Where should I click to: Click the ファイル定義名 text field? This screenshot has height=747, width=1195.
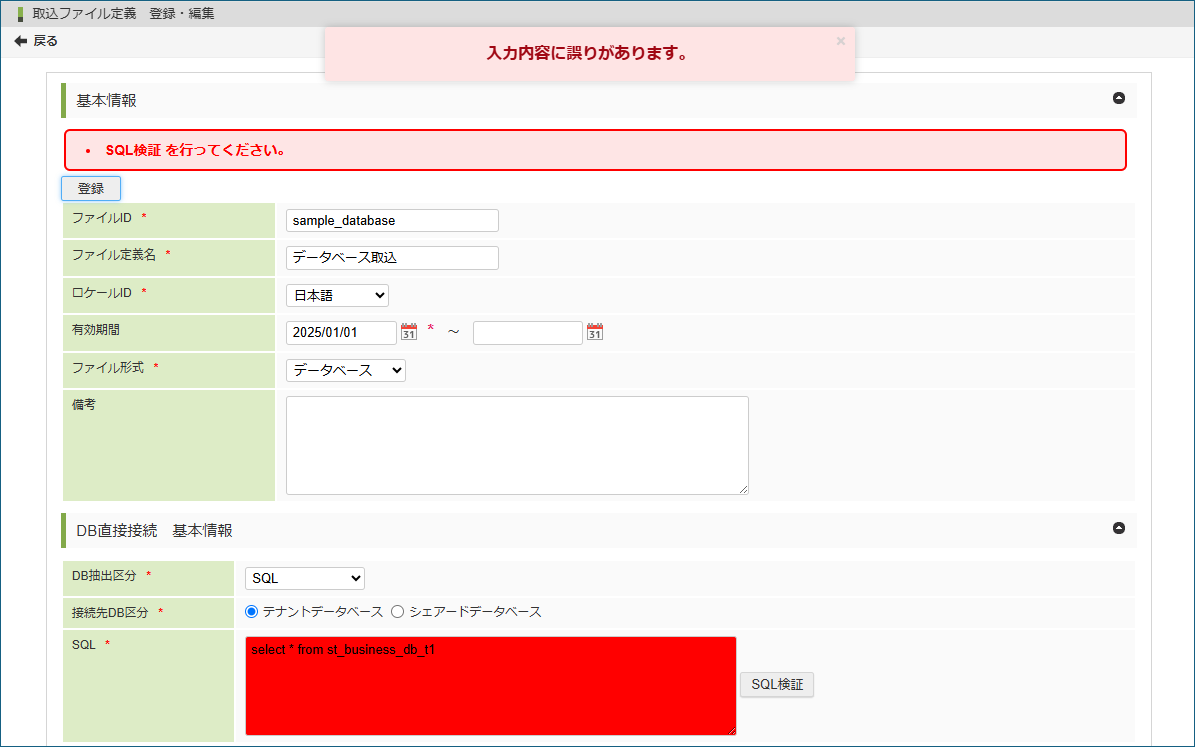pos(392,257)
